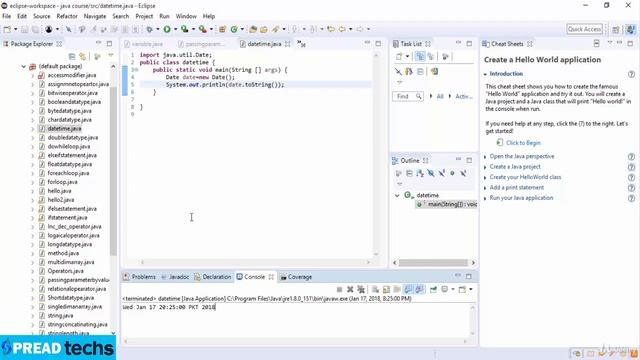Toggle Categorized view in Task List toolbar

point(420,56)
